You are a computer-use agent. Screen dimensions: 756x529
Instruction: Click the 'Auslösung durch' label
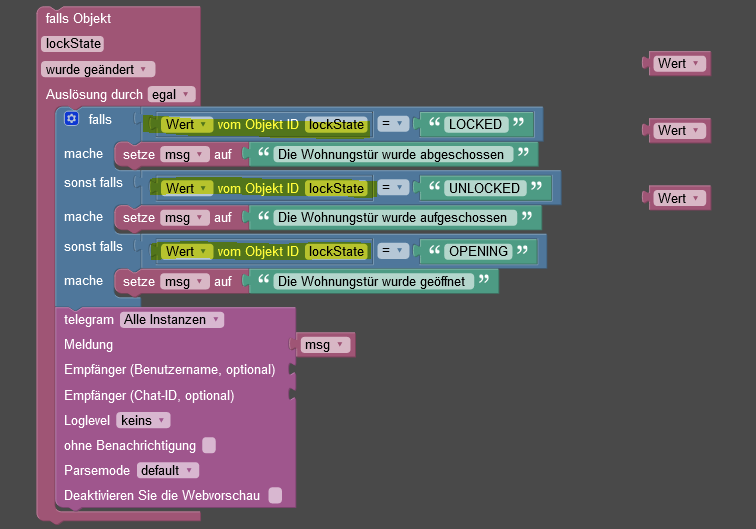coord(94,95)
